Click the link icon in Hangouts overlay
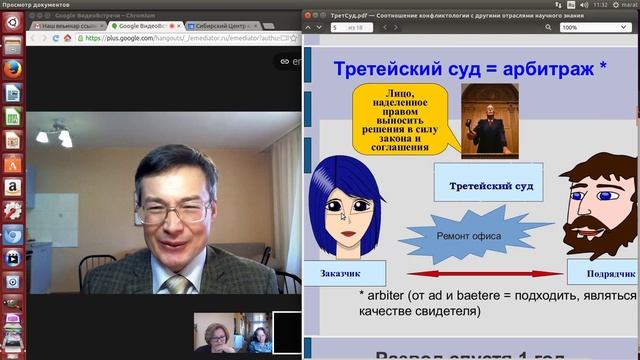The height and width of the screenshot is (360, 640). coord(284,62)
